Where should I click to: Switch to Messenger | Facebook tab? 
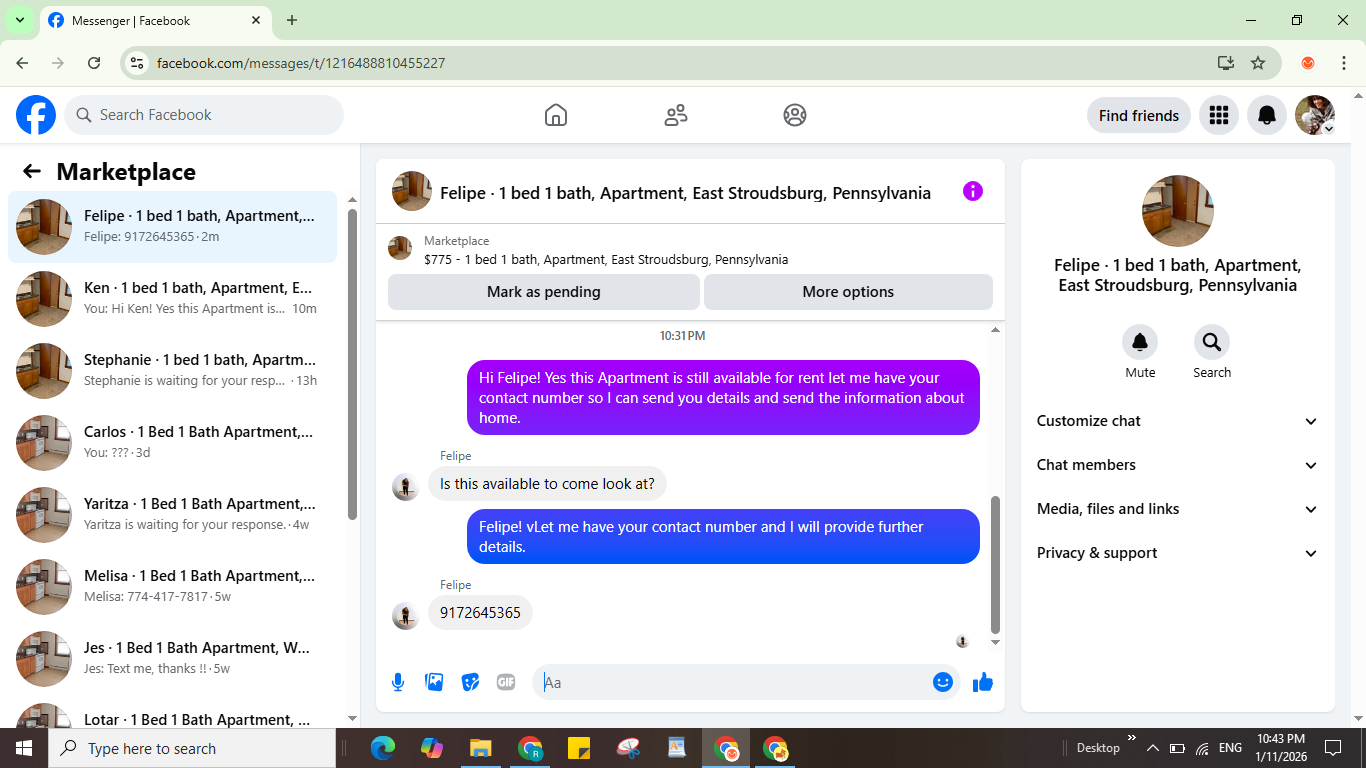pyautogui.click(x=155, y=20)
